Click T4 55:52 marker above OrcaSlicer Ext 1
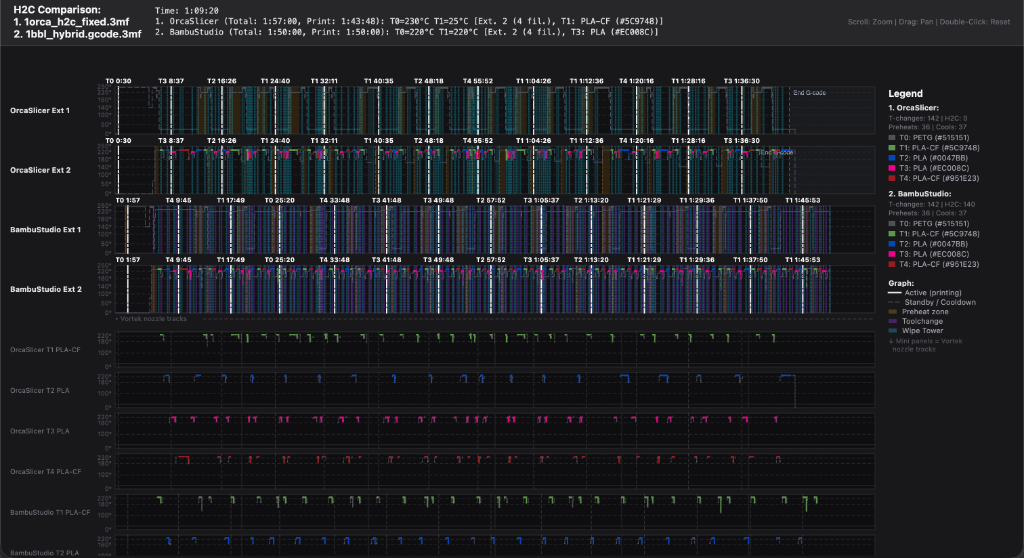Screen dimensions: 1024x558 (478, 81)
